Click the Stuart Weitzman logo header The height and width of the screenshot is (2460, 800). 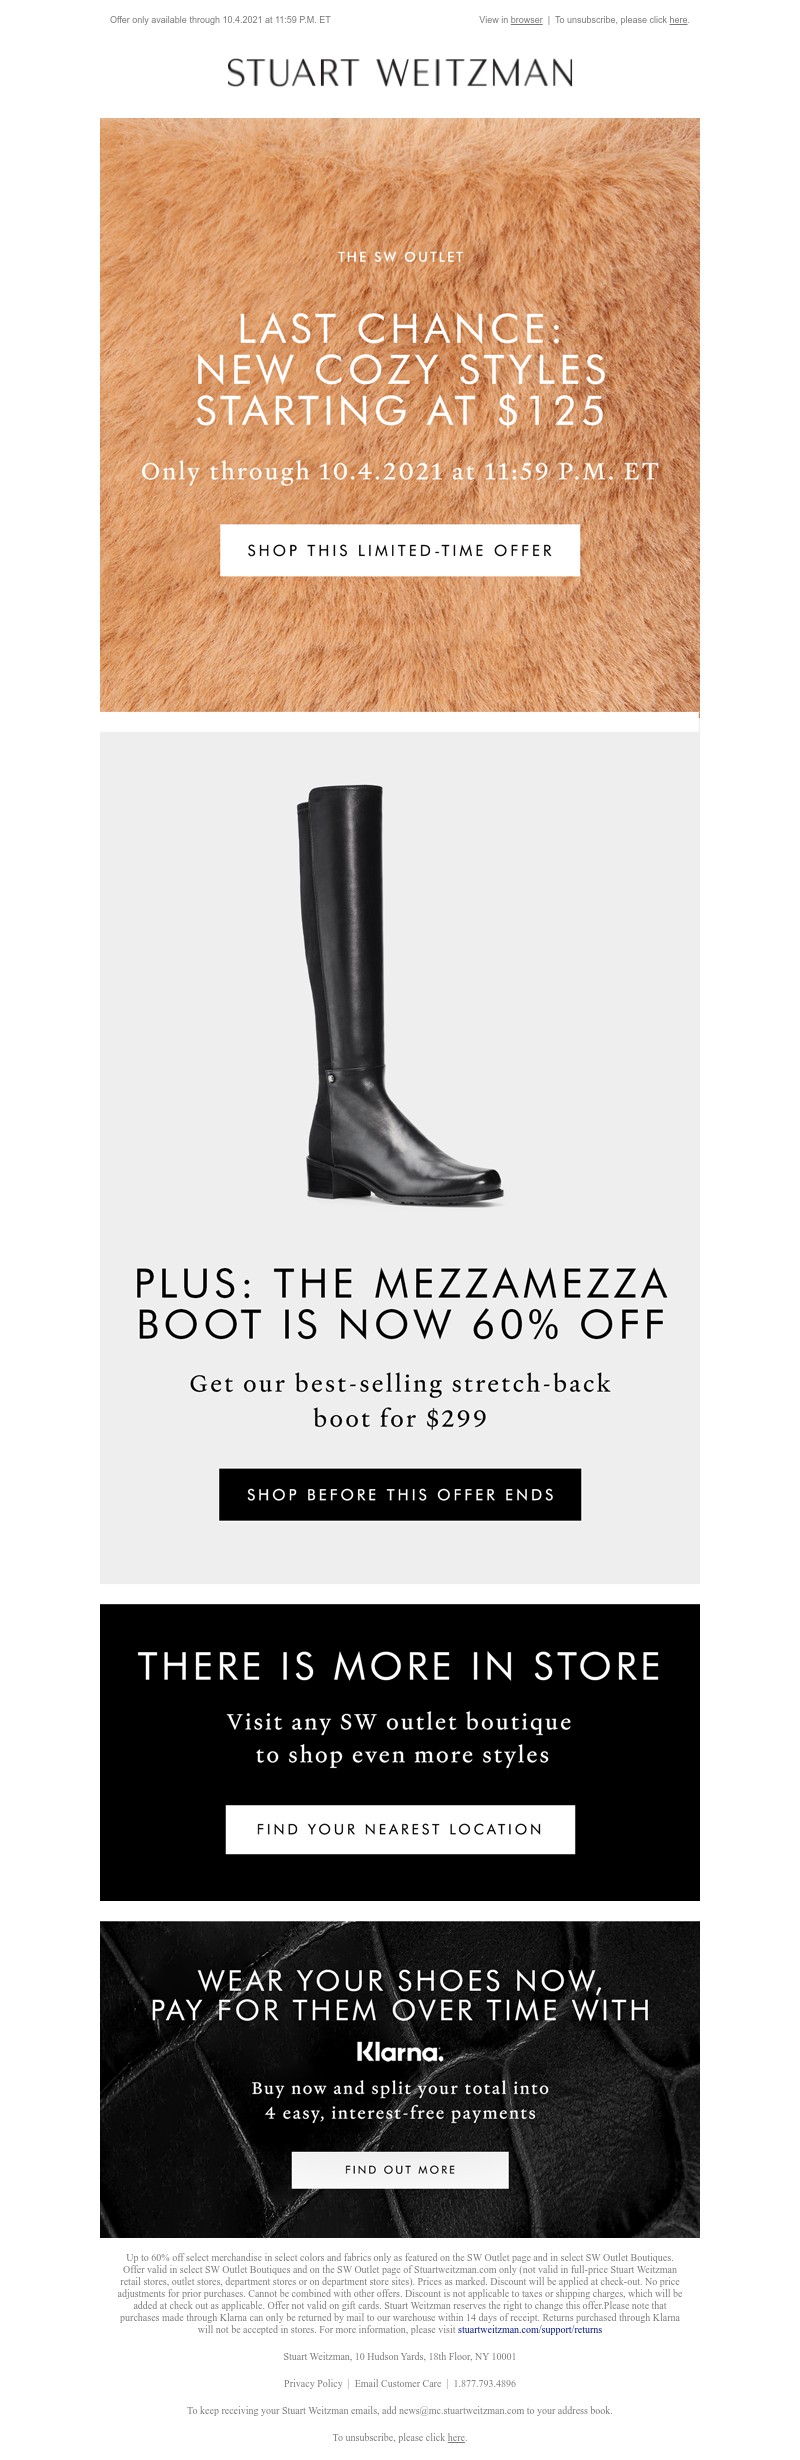click(x=400, y=73)
